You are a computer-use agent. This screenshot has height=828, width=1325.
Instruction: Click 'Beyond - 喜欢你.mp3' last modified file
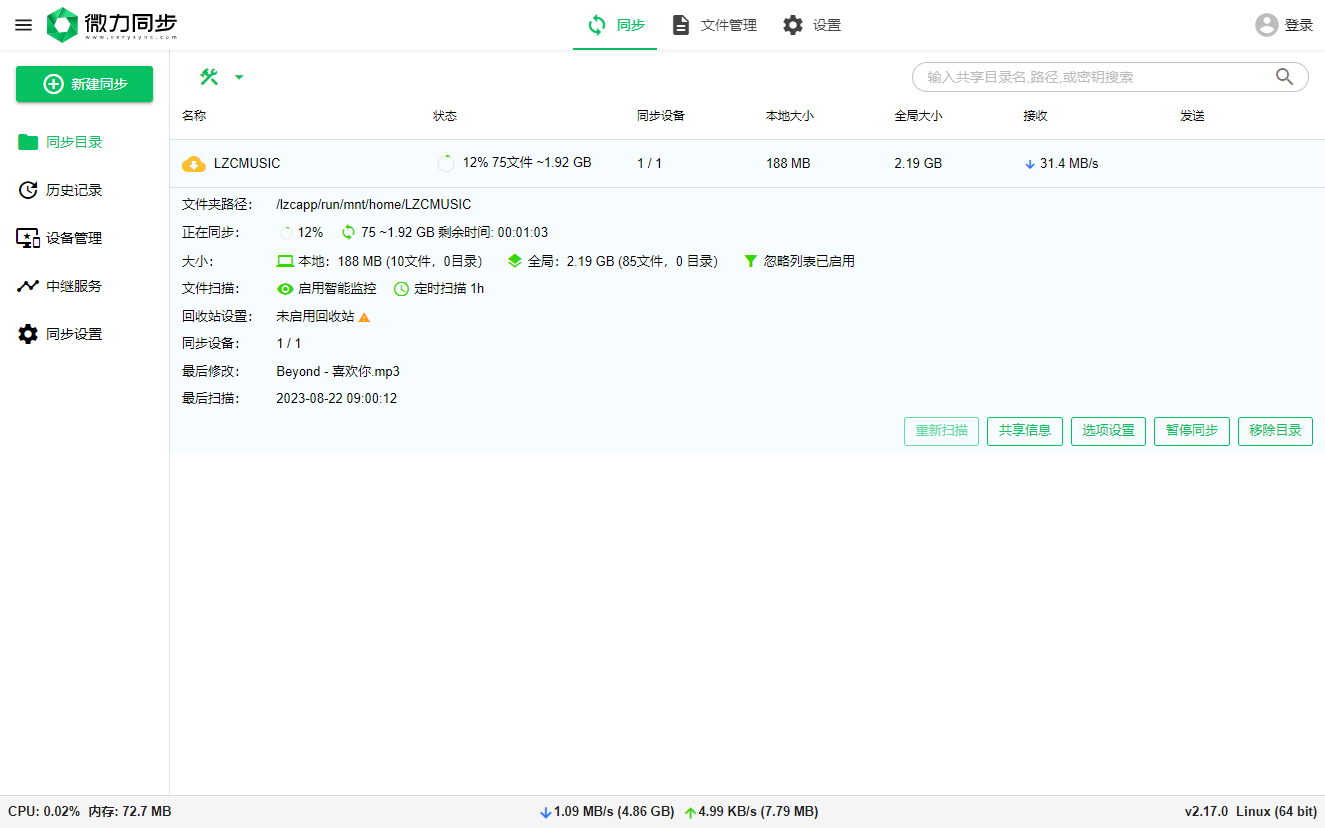(338, 371)
